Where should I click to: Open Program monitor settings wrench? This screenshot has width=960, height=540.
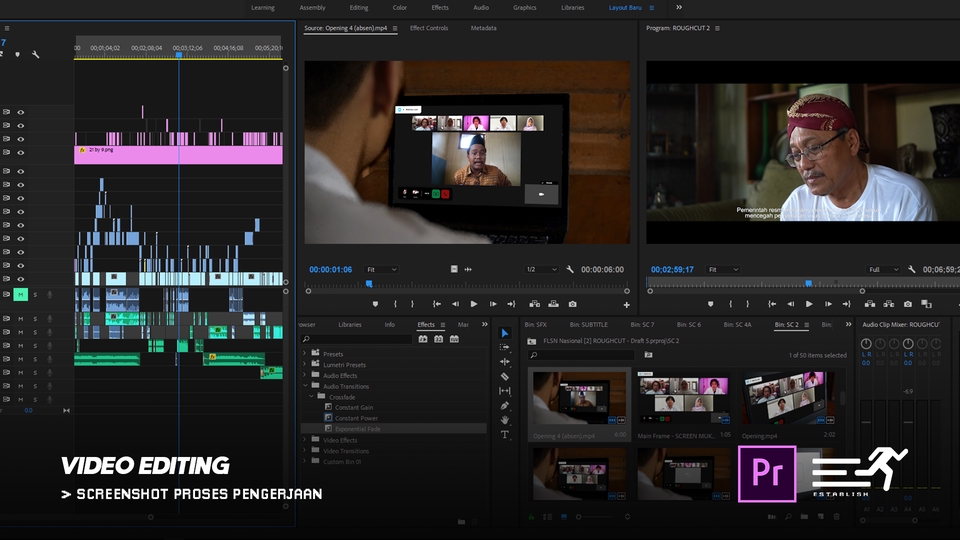tap(912, 269)
